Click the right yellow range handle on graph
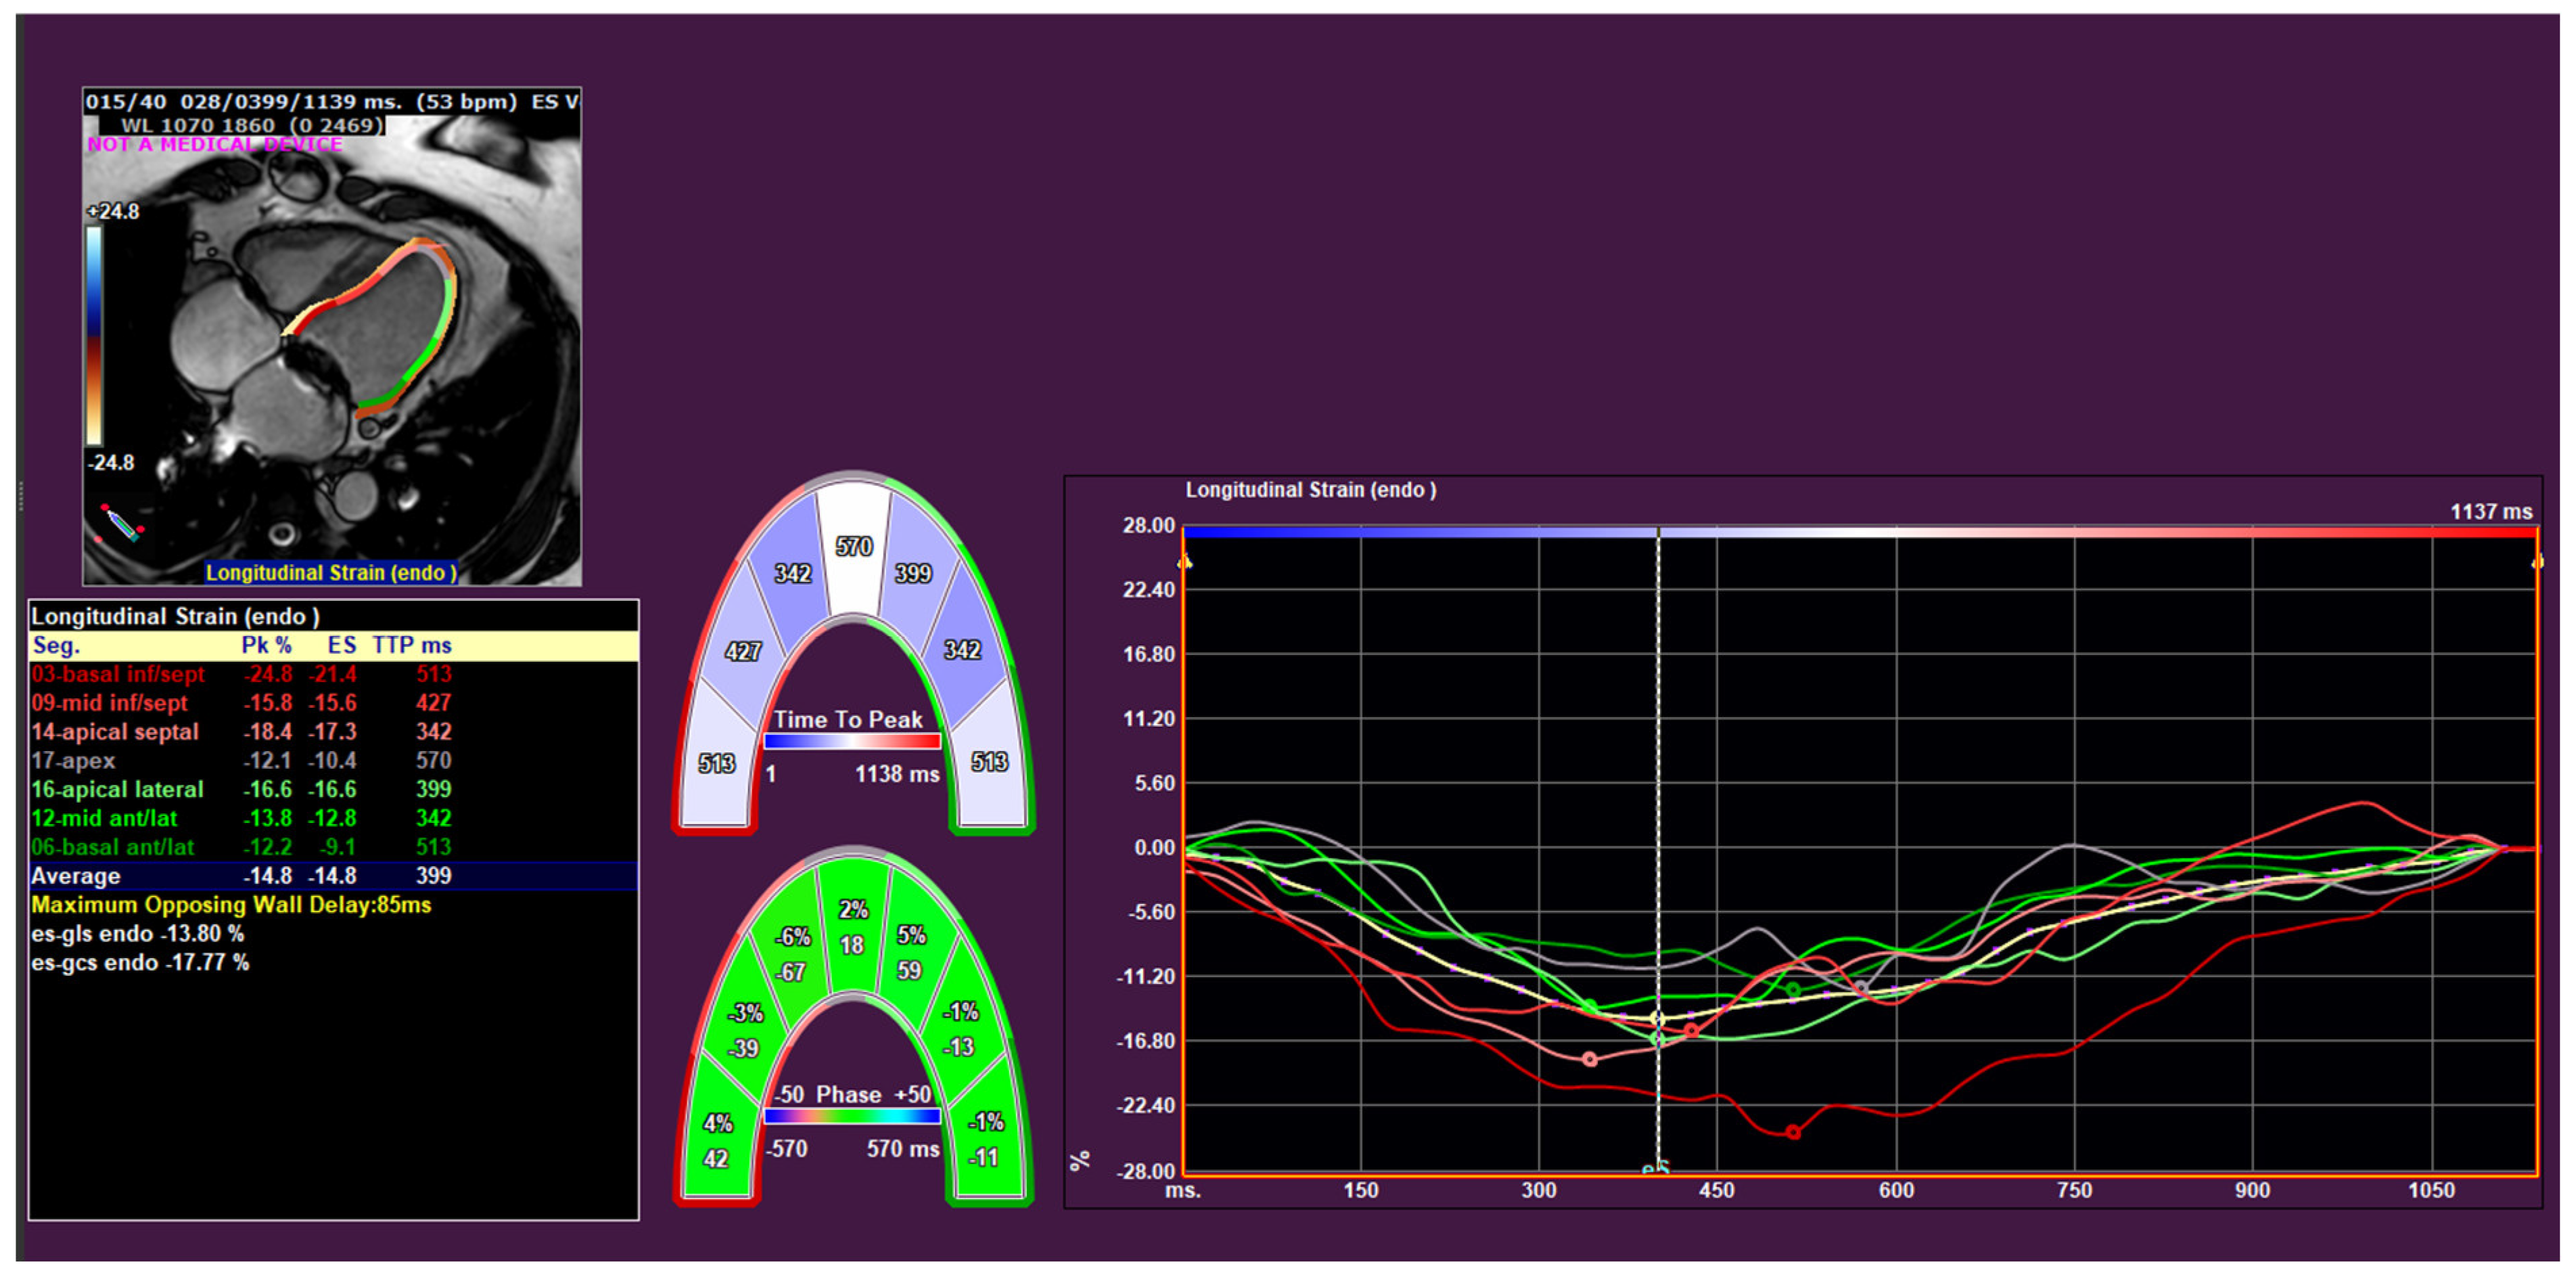 (x=2537, y=563)
